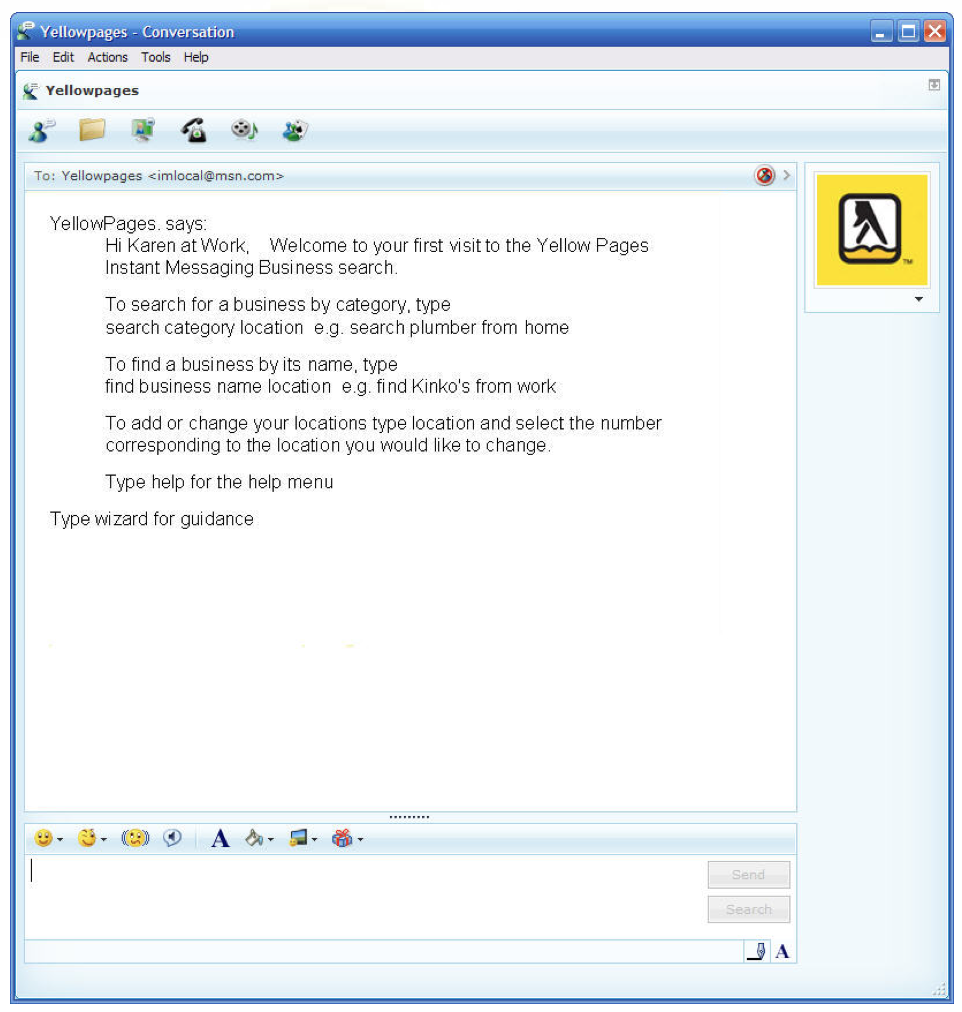Open the Tools menu
962x1012 pixels.
tap(156, 57)
